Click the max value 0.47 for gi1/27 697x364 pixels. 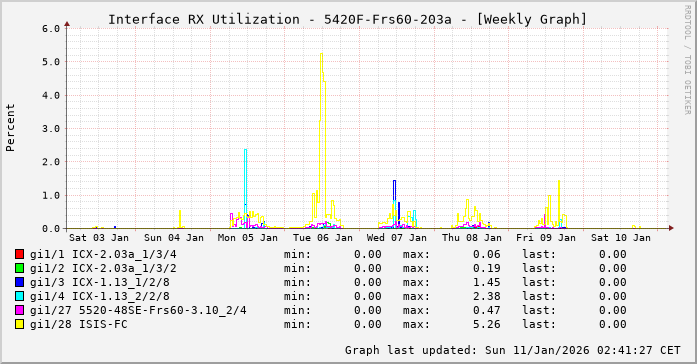tap(486, 310)
